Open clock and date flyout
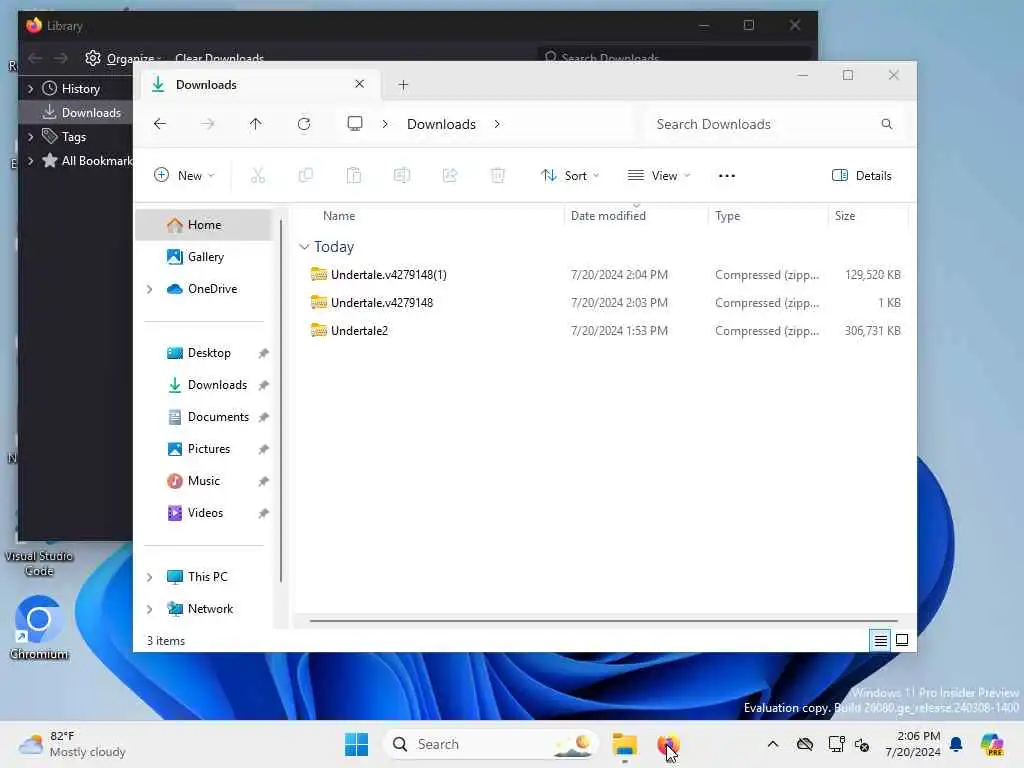 (912, 744)
